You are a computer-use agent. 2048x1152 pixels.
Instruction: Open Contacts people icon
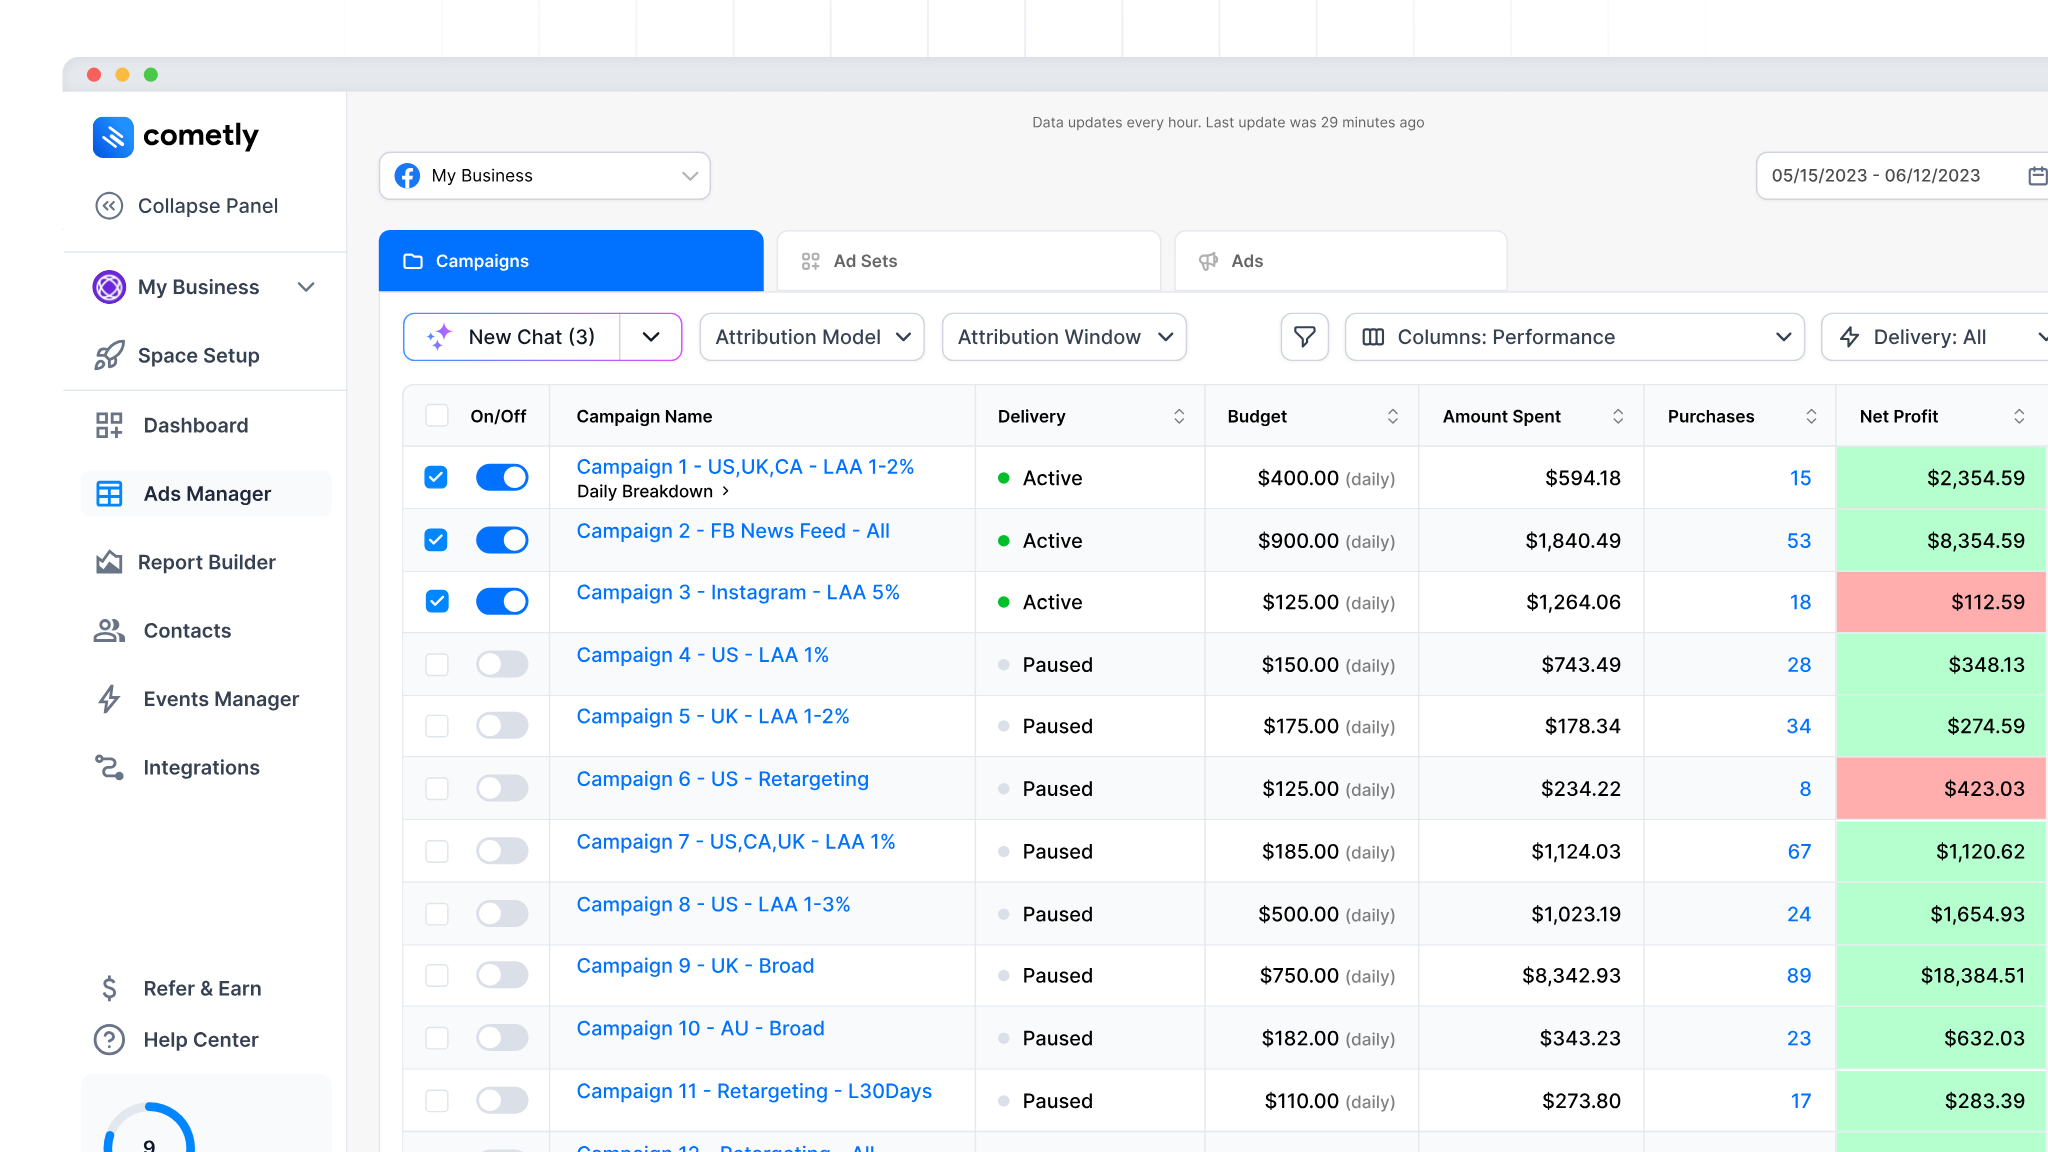pos(109,630)
